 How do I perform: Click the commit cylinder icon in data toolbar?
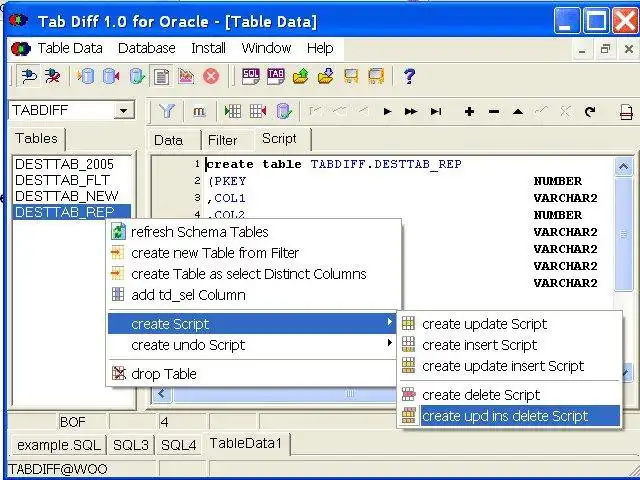(x=283, y=111)
